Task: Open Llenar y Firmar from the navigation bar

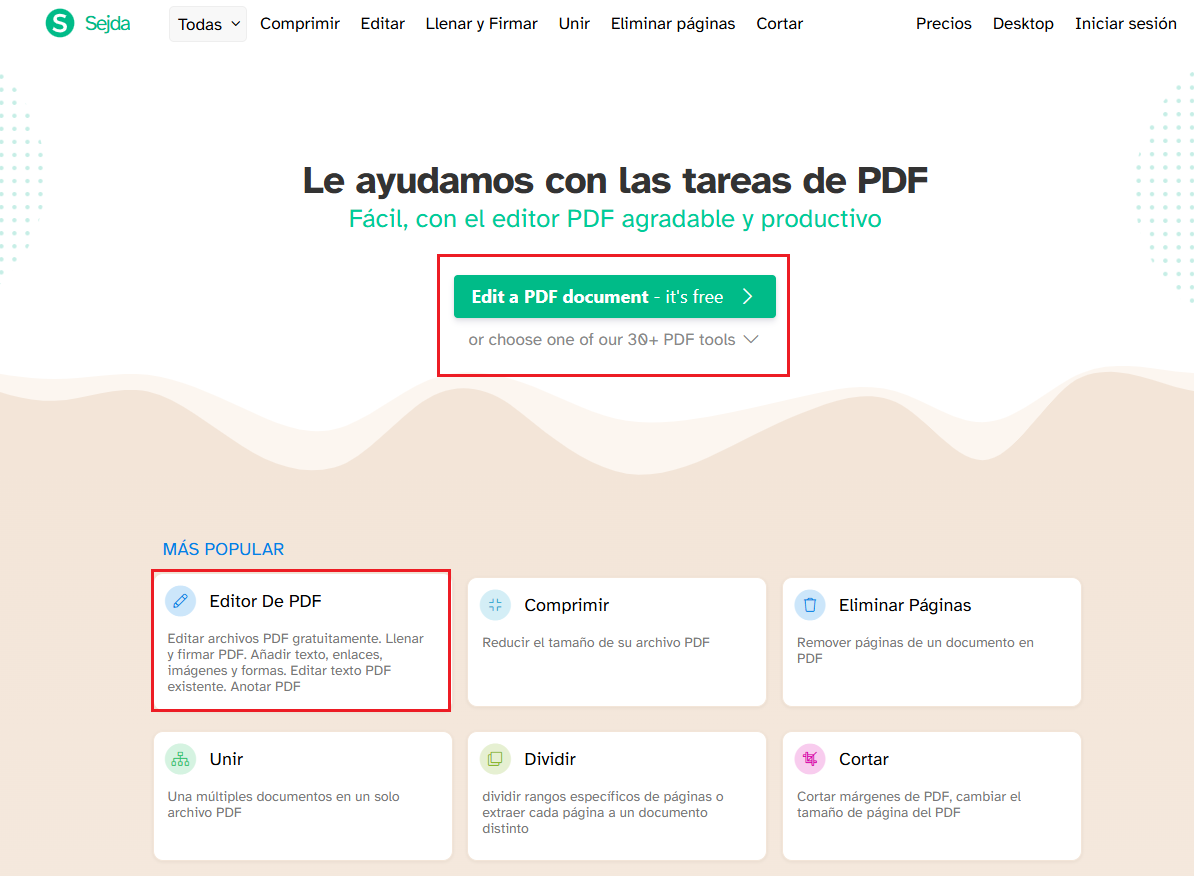Action: tap(481, 23)
